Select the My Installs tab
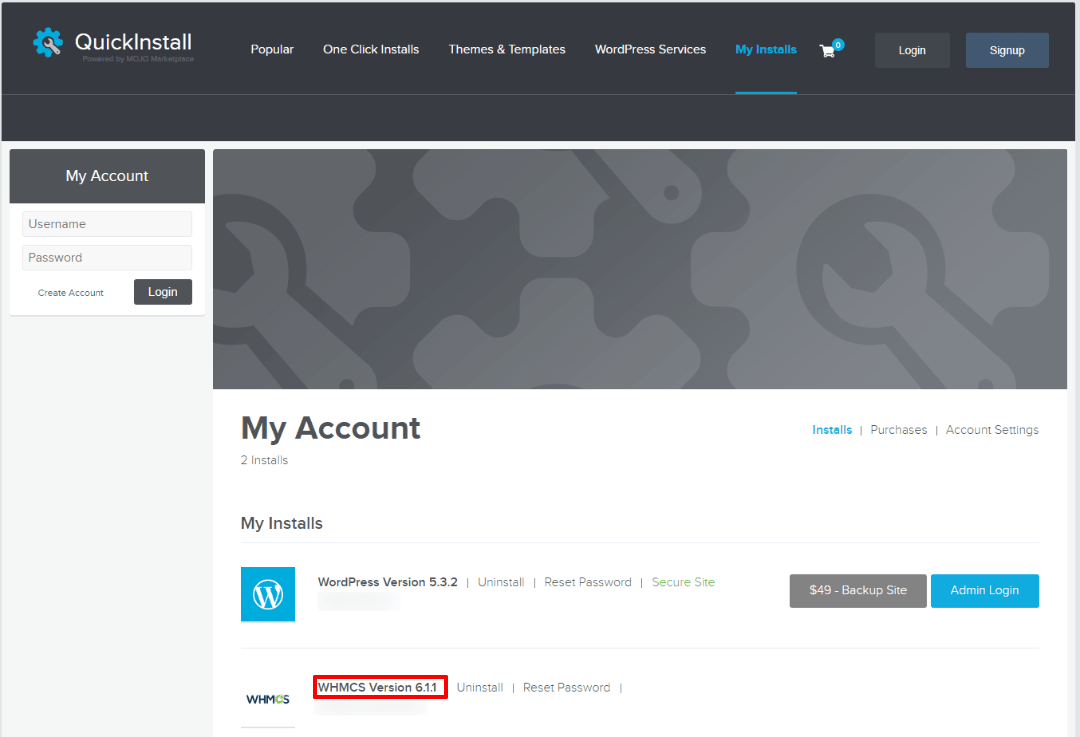Screen dimensions: 1080x737 coord(766,50)
